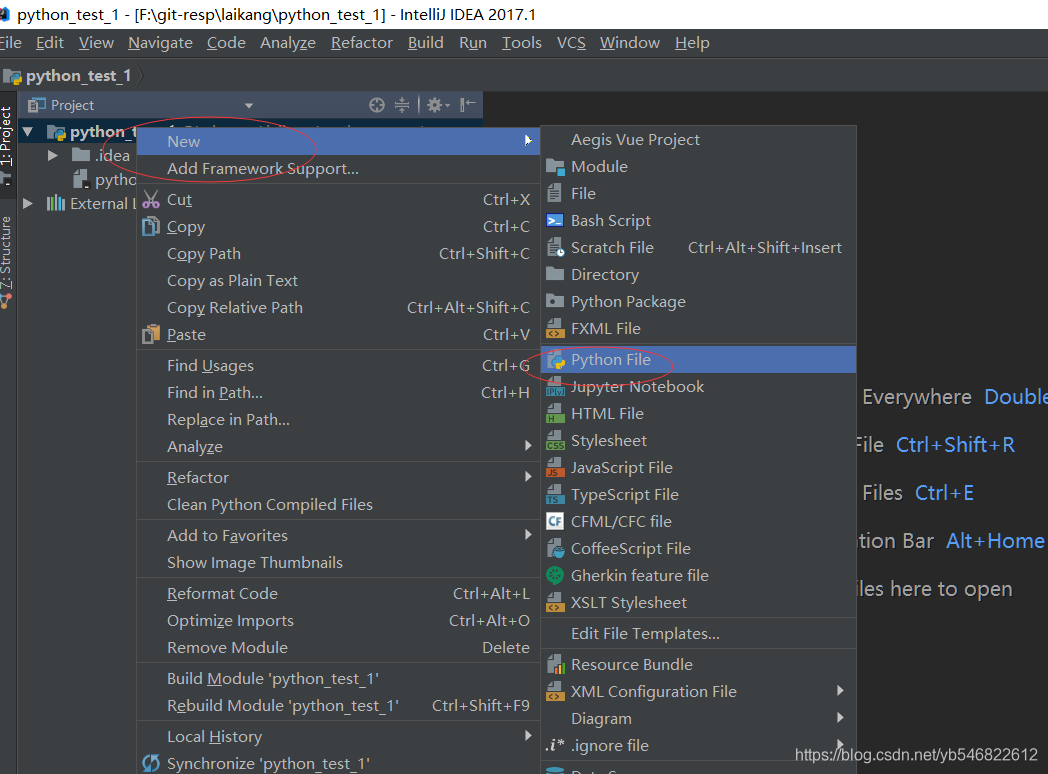The height and width of the screenshot is (774, 1048).
Task: Select Find Usages entry
Action: coord(338,366)
